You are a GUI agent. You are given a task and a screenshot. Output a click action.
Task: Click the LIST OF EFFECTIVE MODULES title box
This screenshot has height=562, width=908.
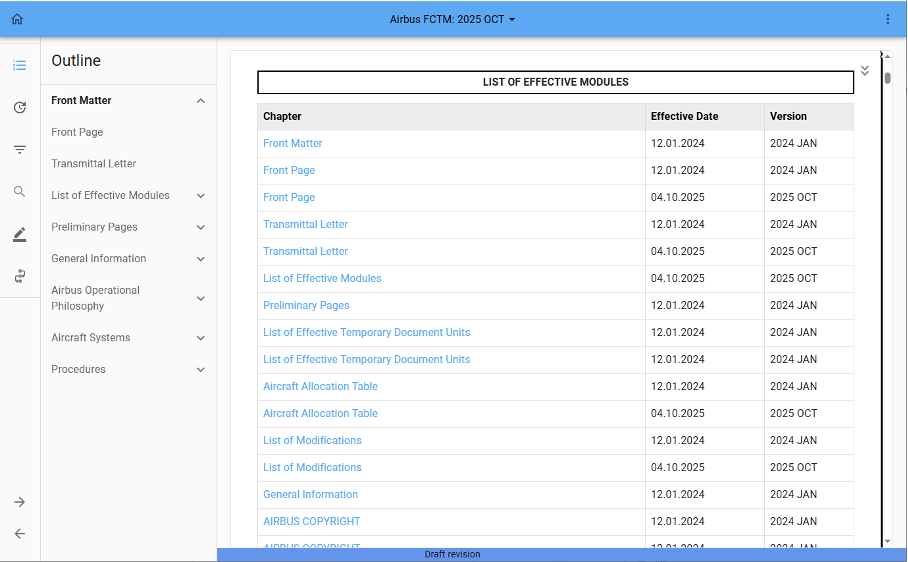[555, 82]
